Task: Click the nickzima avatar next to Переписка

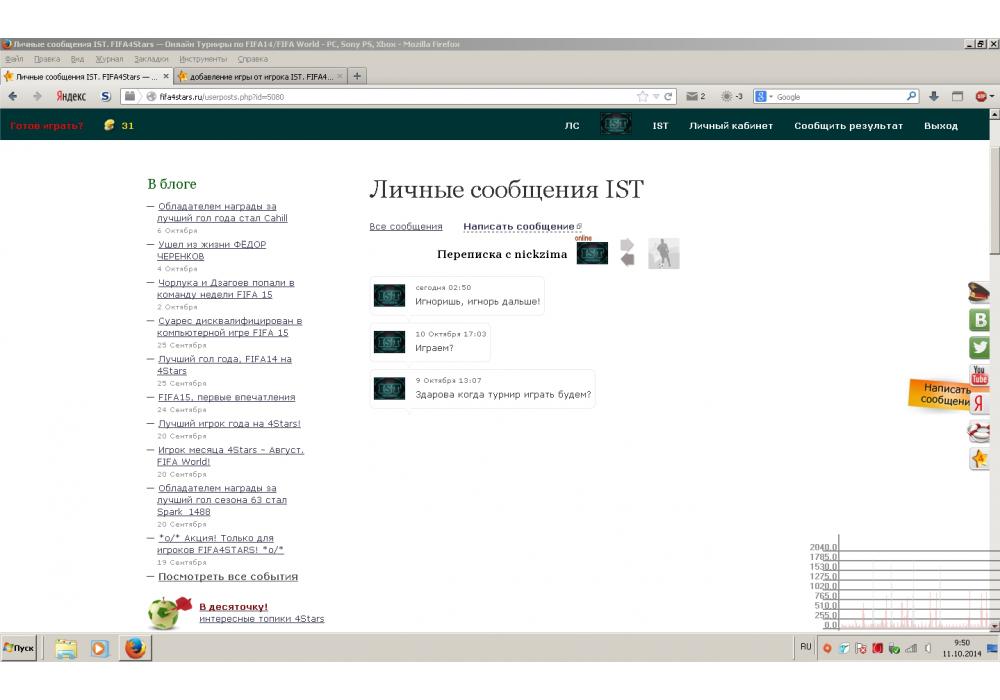Action: point(592,253)
